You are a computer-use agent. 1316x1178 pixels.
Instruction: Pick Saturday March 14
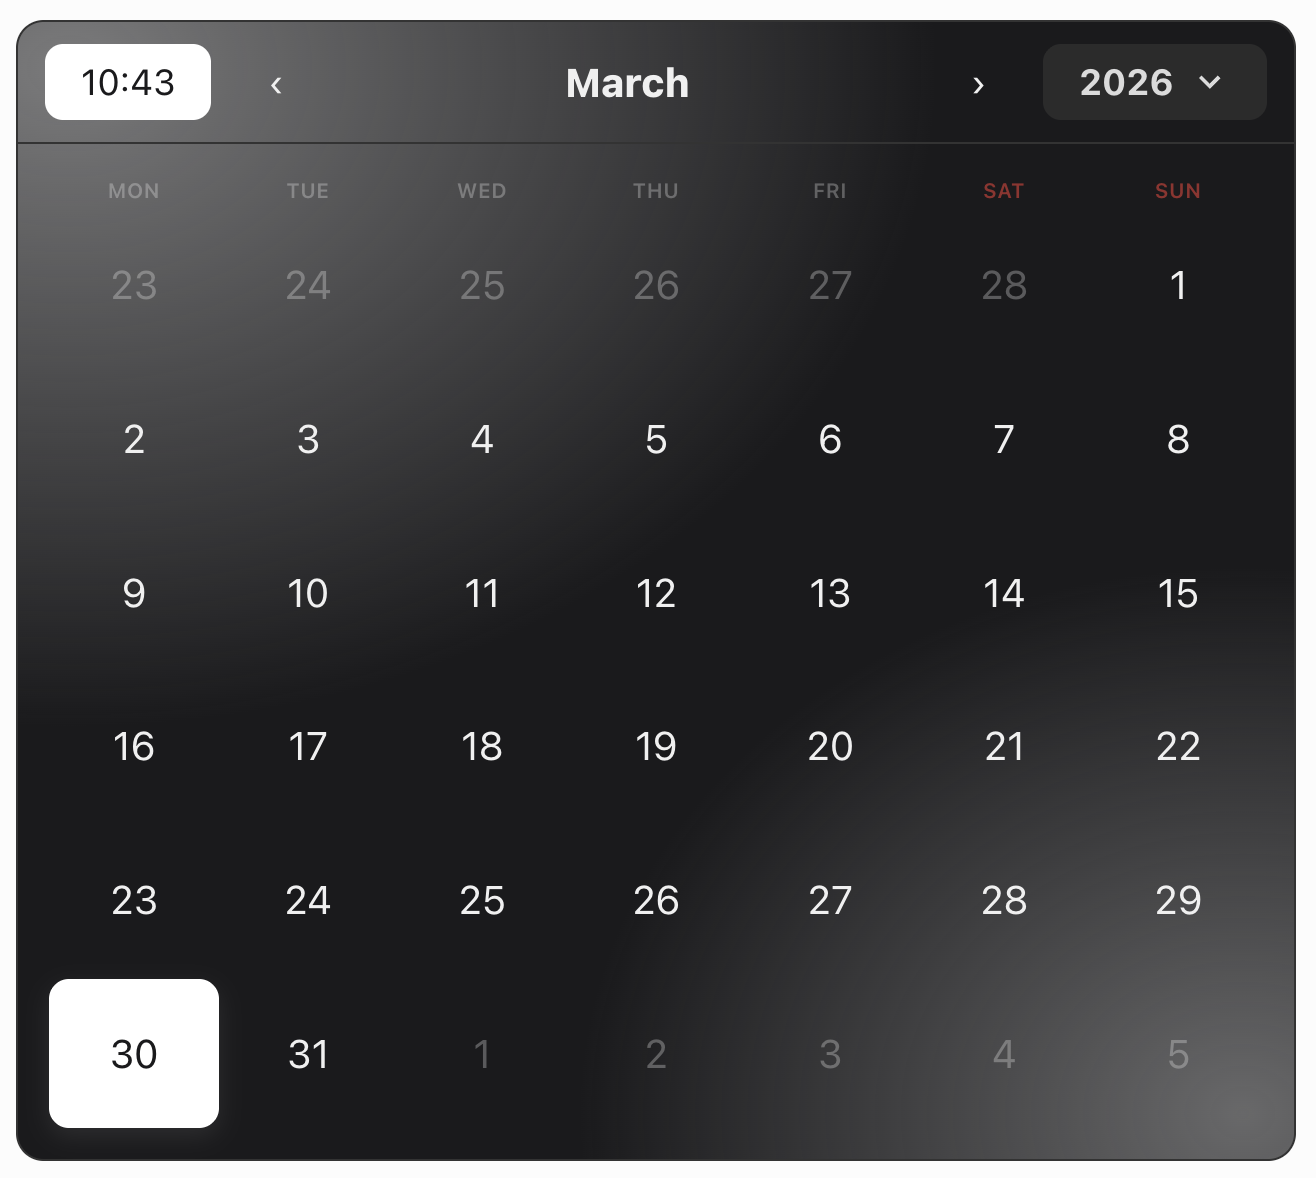1004,593
